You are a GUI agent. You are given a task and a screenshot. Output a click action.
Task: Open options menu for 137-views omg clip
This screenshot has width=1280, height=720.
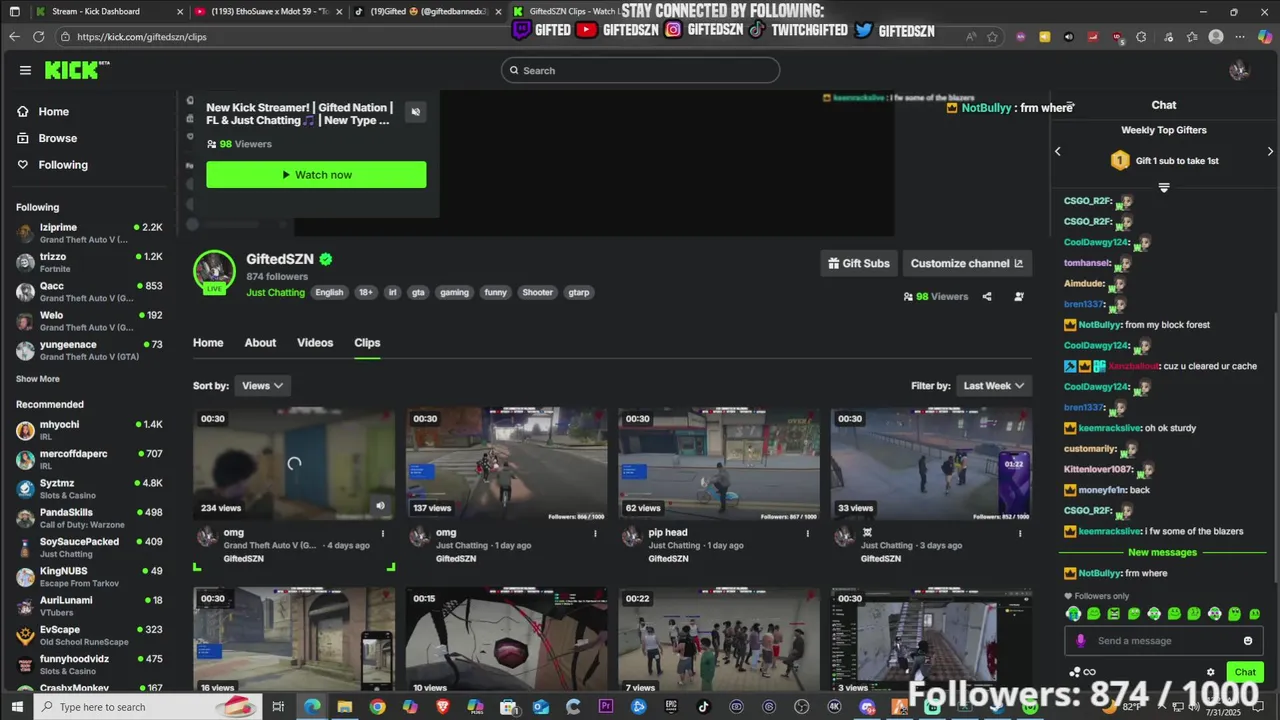(x=595, y=534)
